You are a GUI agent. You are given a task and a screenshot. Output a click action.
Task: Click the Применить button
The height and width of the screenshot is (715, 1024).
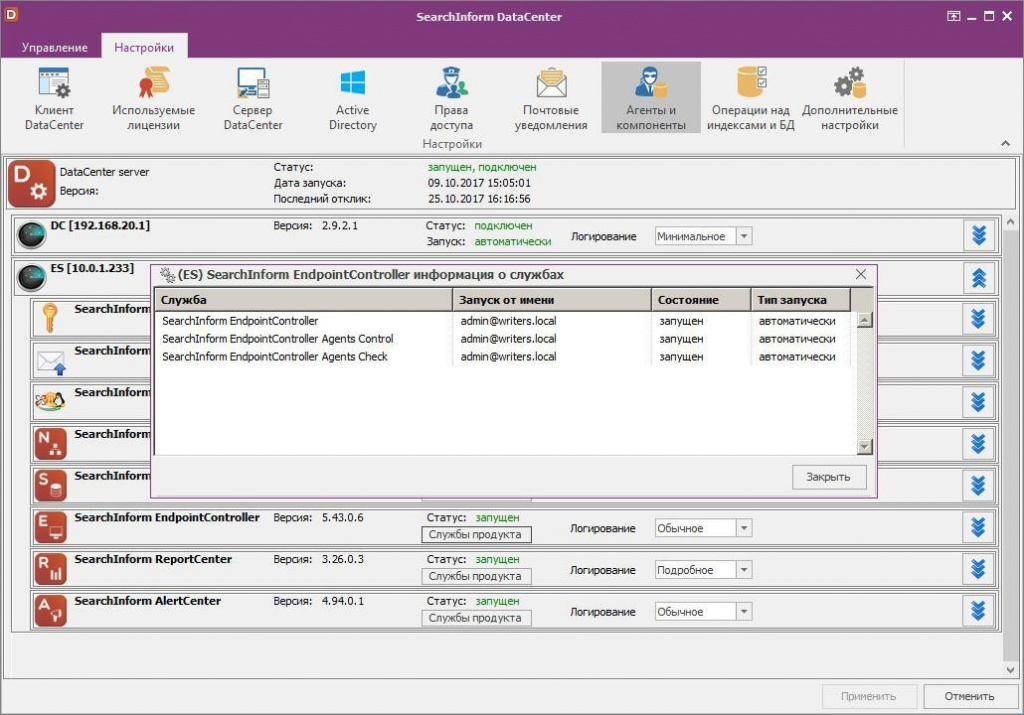pyautogui.click(x=869, y=697)
